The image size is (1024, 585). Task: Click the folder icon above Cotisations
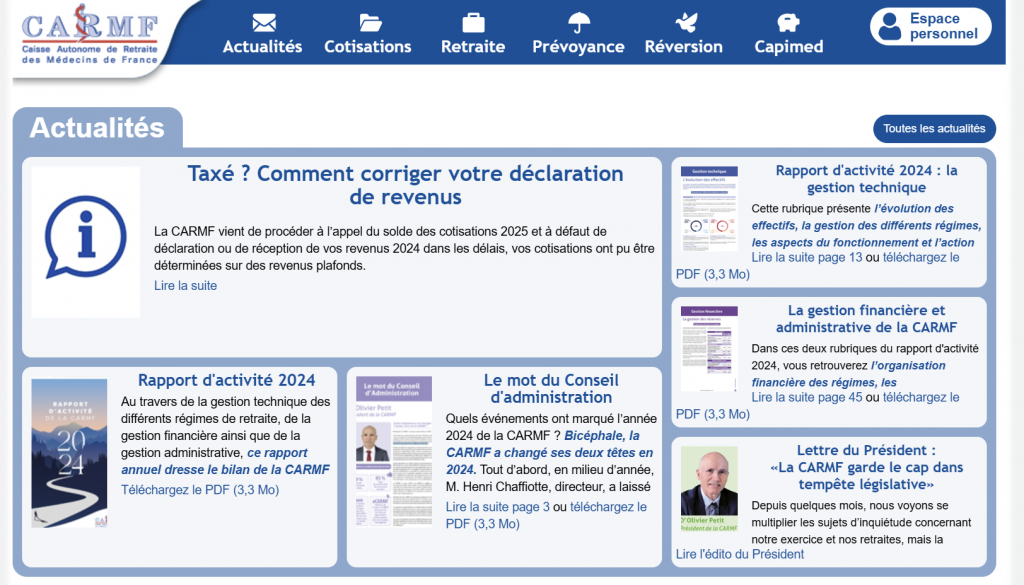(370, 23)
